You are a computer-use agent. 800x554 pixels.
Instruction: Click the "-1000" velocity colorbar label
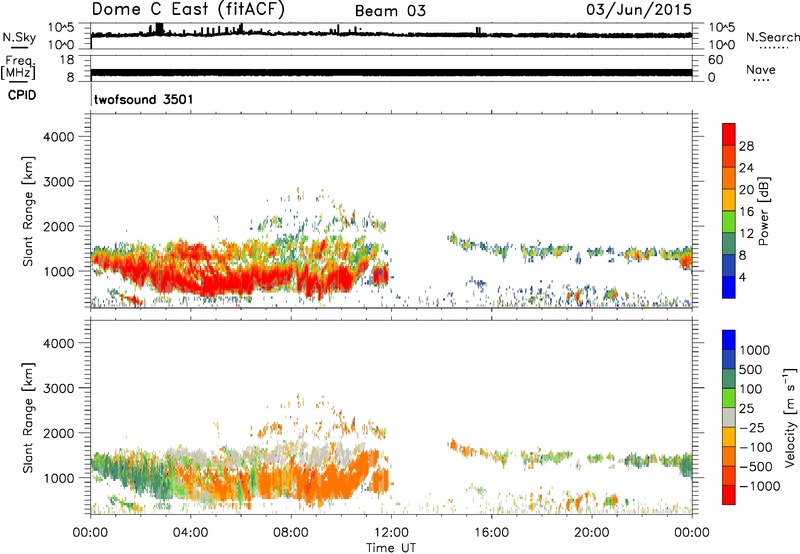[x=759, y=486]
